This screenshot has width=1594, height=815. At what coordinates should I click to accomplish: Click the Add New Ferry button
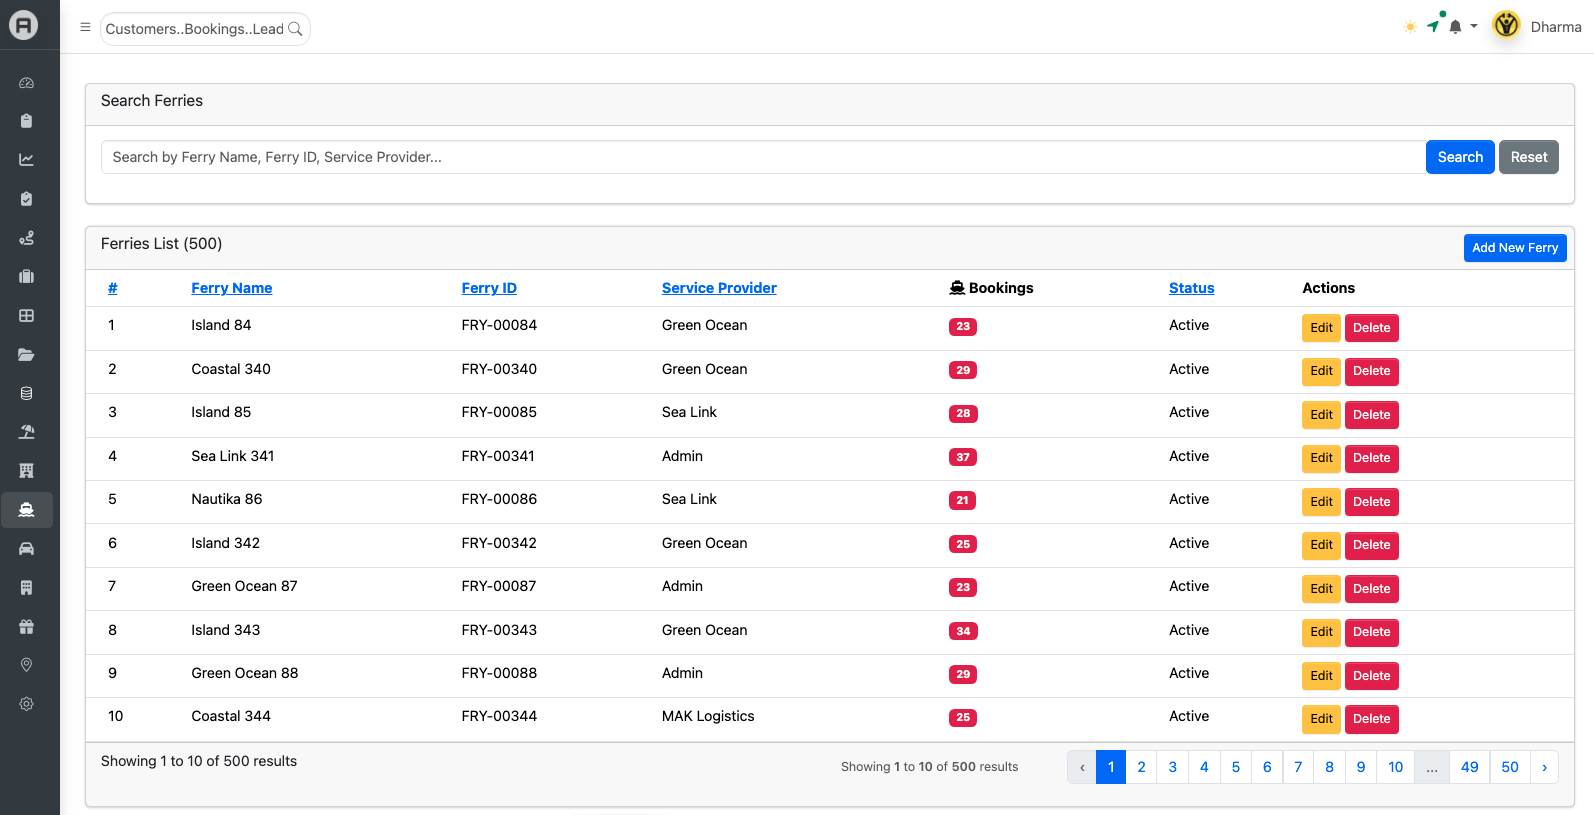[x=1515, y=248]
